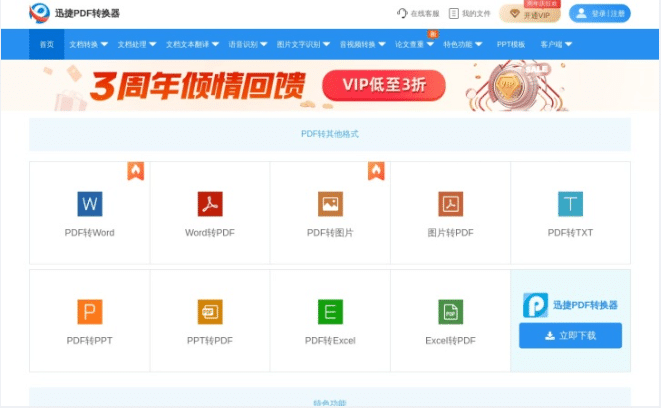
Task: Click the 我的文件 document icon
Action: [x=454, y=13]
